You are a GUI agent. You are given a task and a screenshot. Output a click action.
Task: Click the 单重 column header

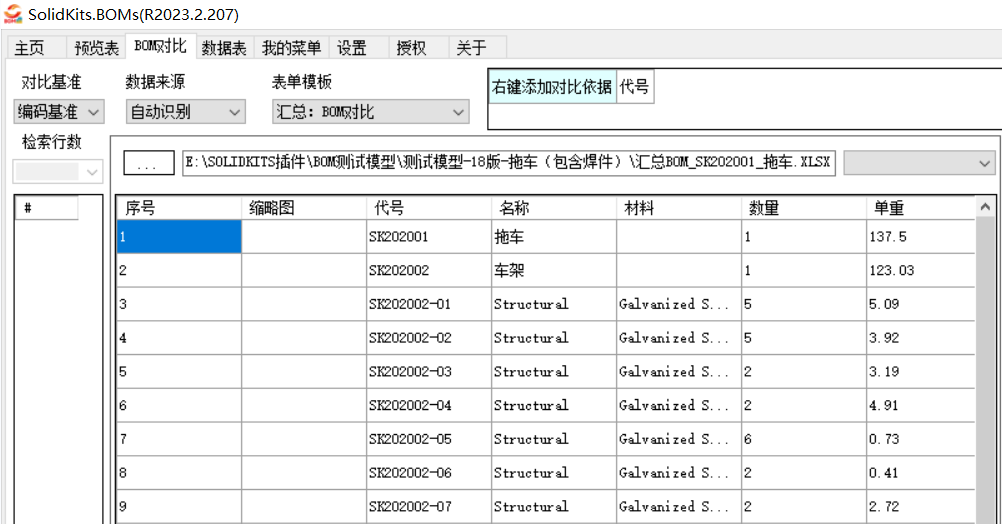point(921,208)
